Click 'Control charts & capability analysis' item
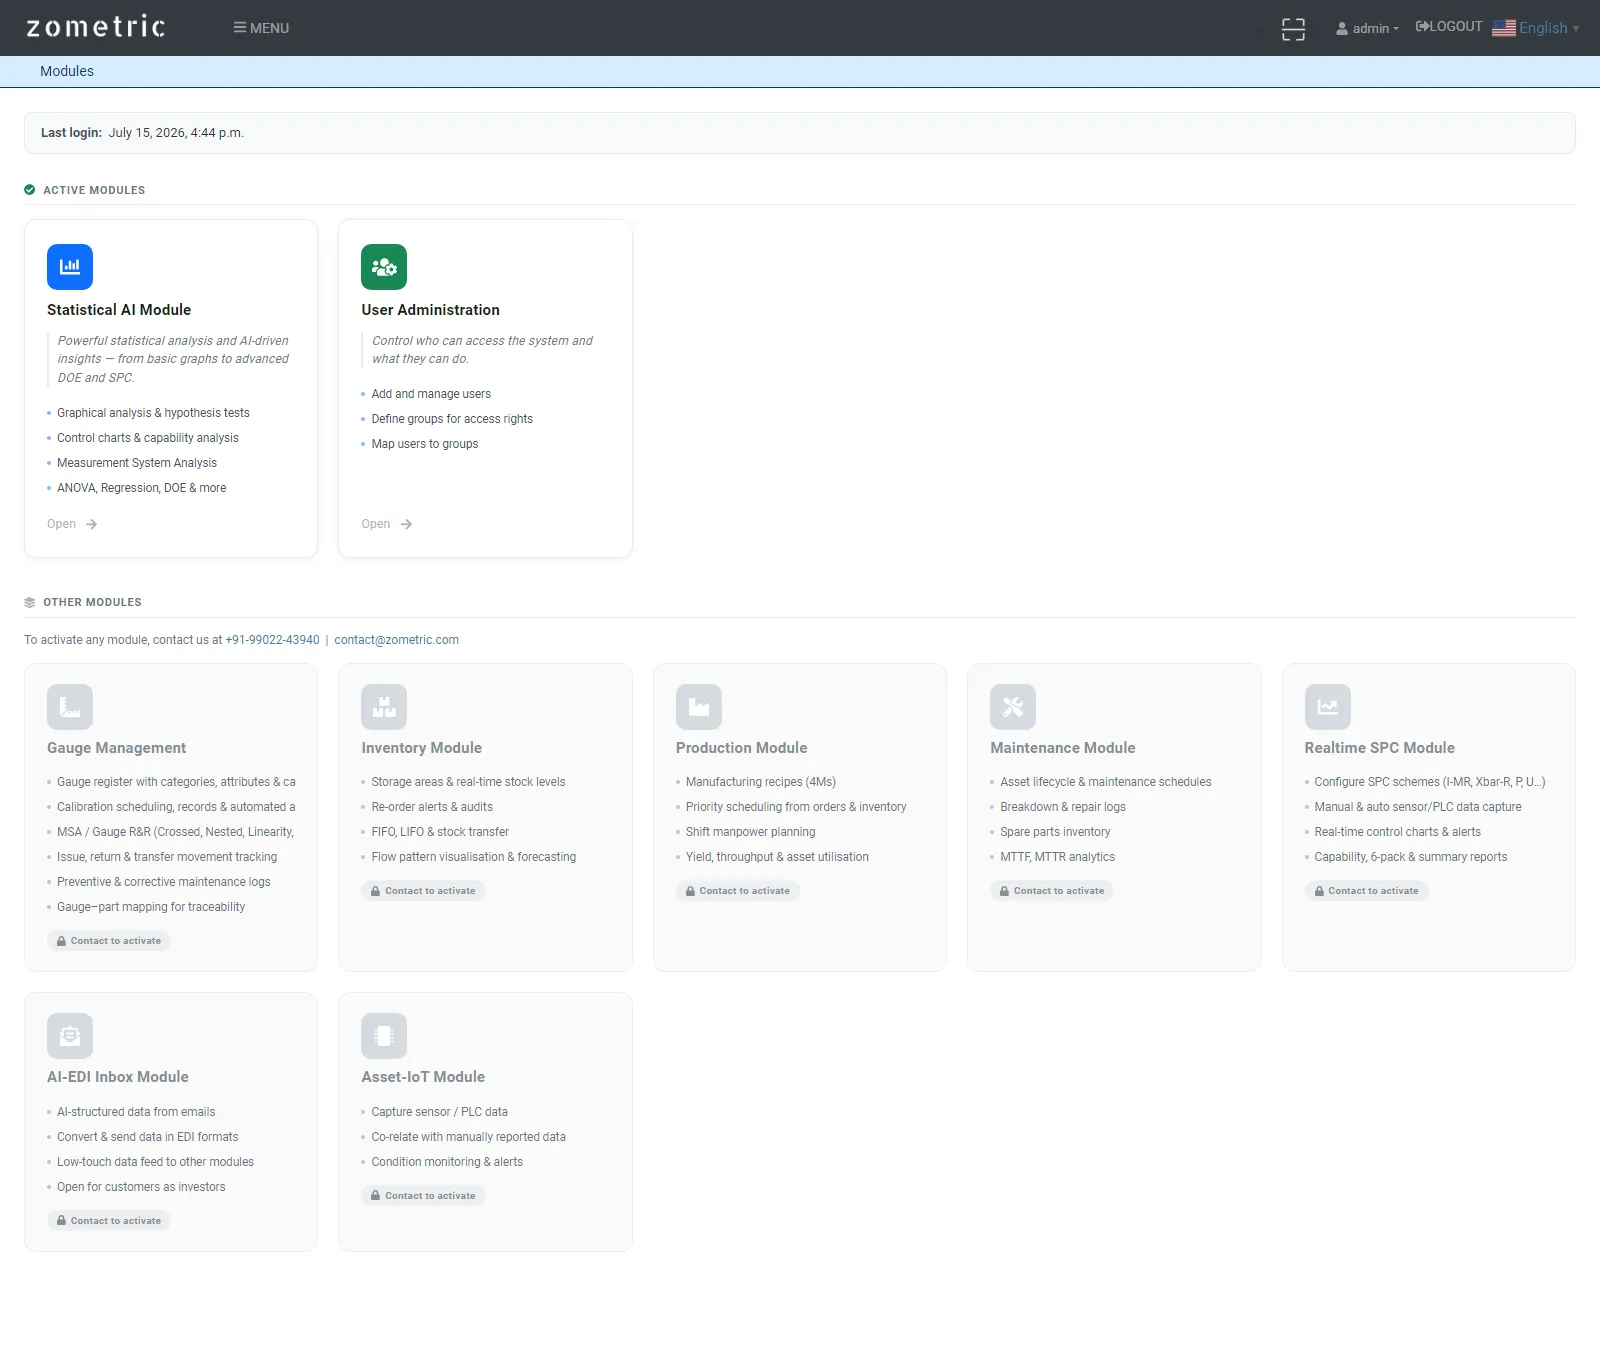This screenshot has width=1600, height=1353. [148, 438]
